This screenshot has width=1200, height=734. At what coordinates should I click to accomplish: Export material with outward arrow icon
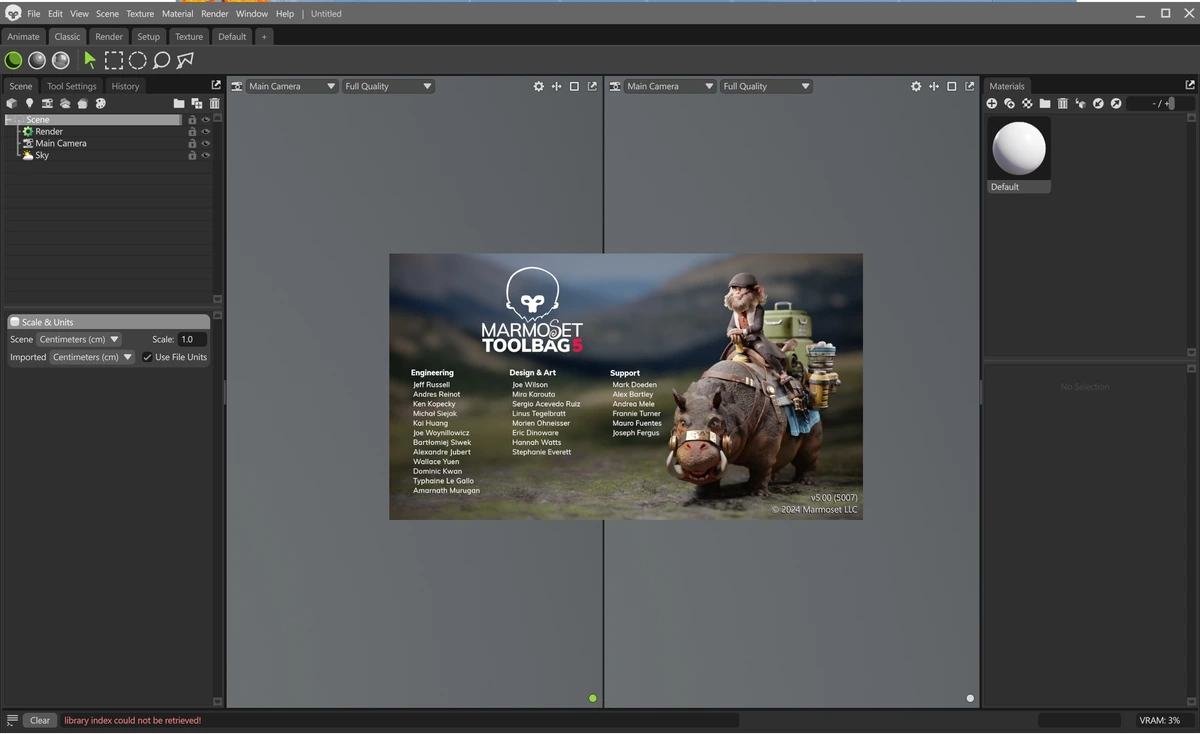tap(1116, 103)
